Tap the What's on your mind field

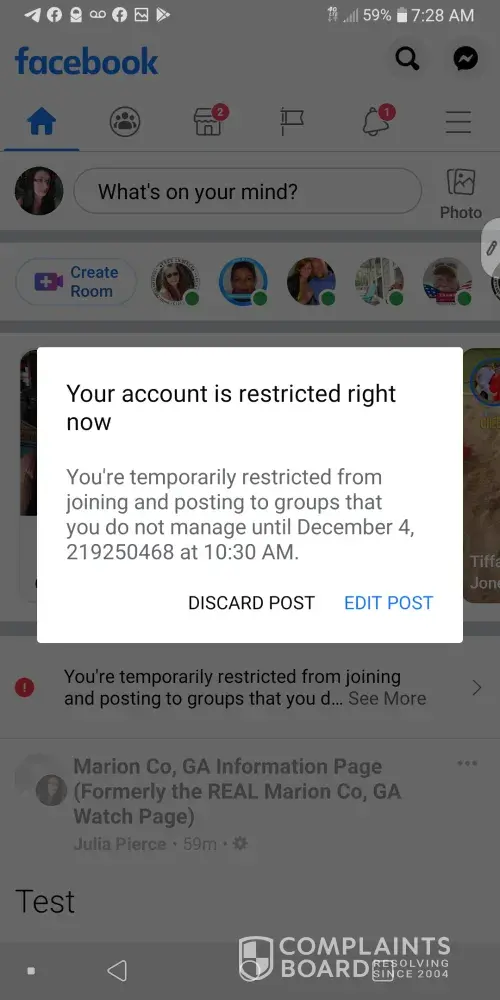pos(247,191)
